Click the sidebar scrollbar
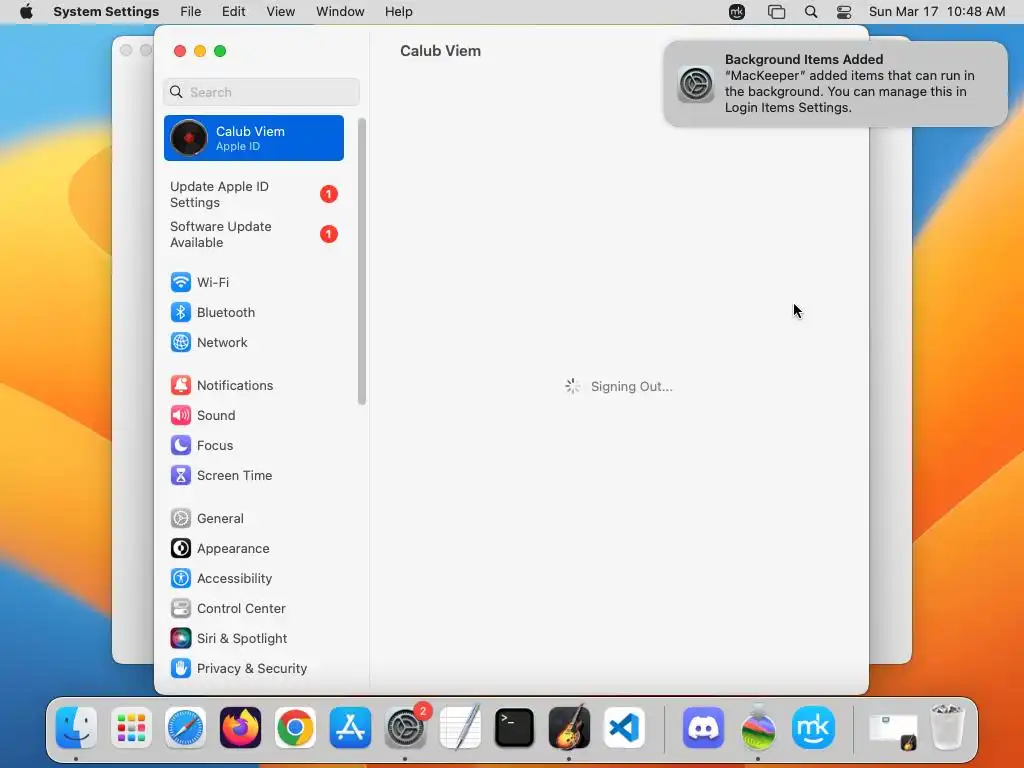1024x768 pixels. (x=362, y=261)
